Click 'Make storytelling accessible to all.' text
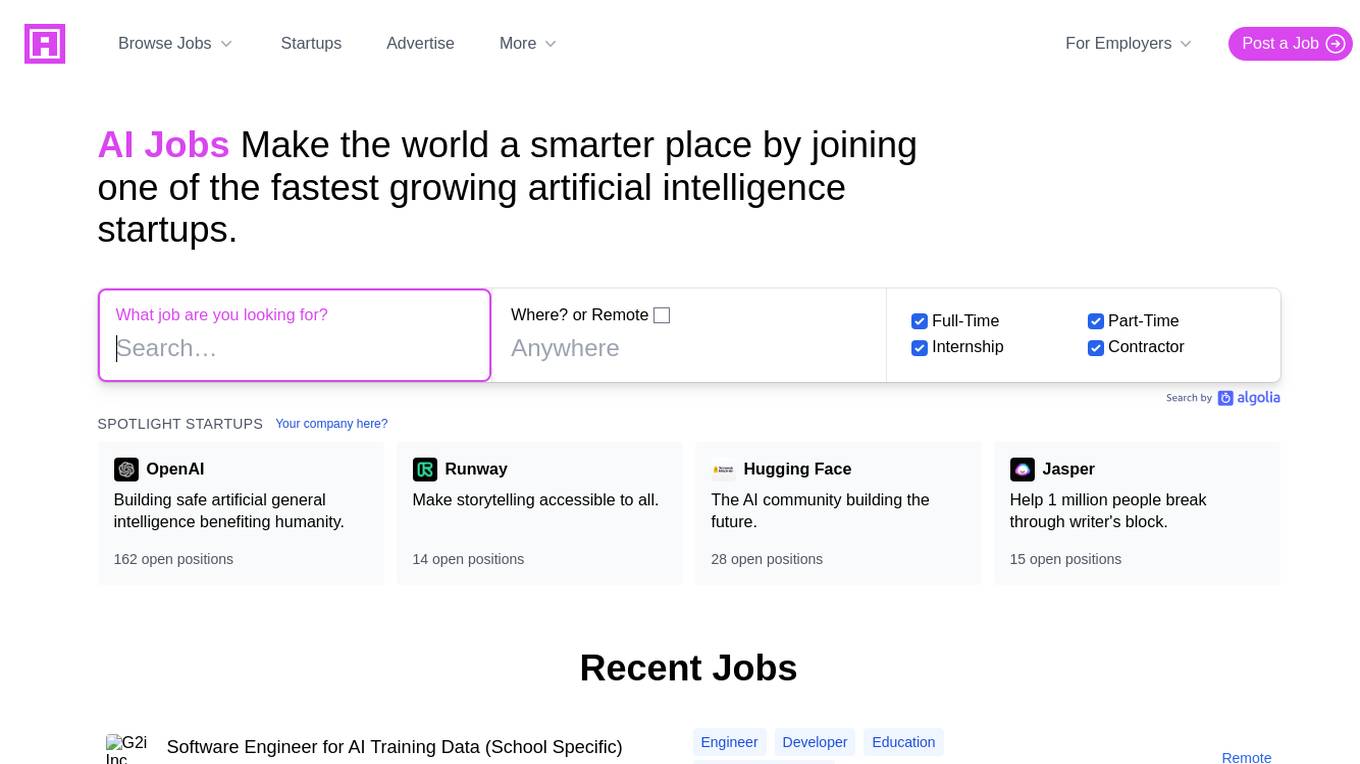 pos(535,500)
